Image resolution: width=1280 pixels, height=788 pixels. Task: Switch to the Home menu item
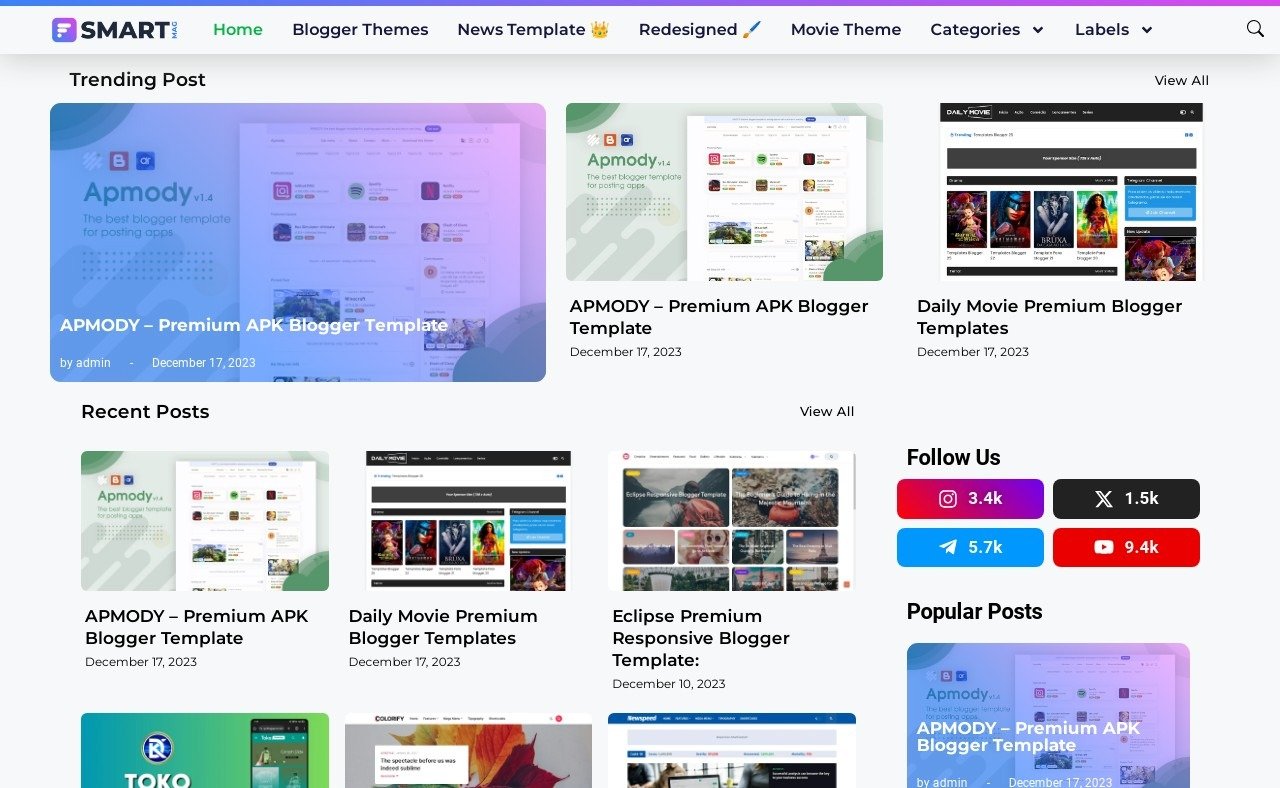click(237, 30)
